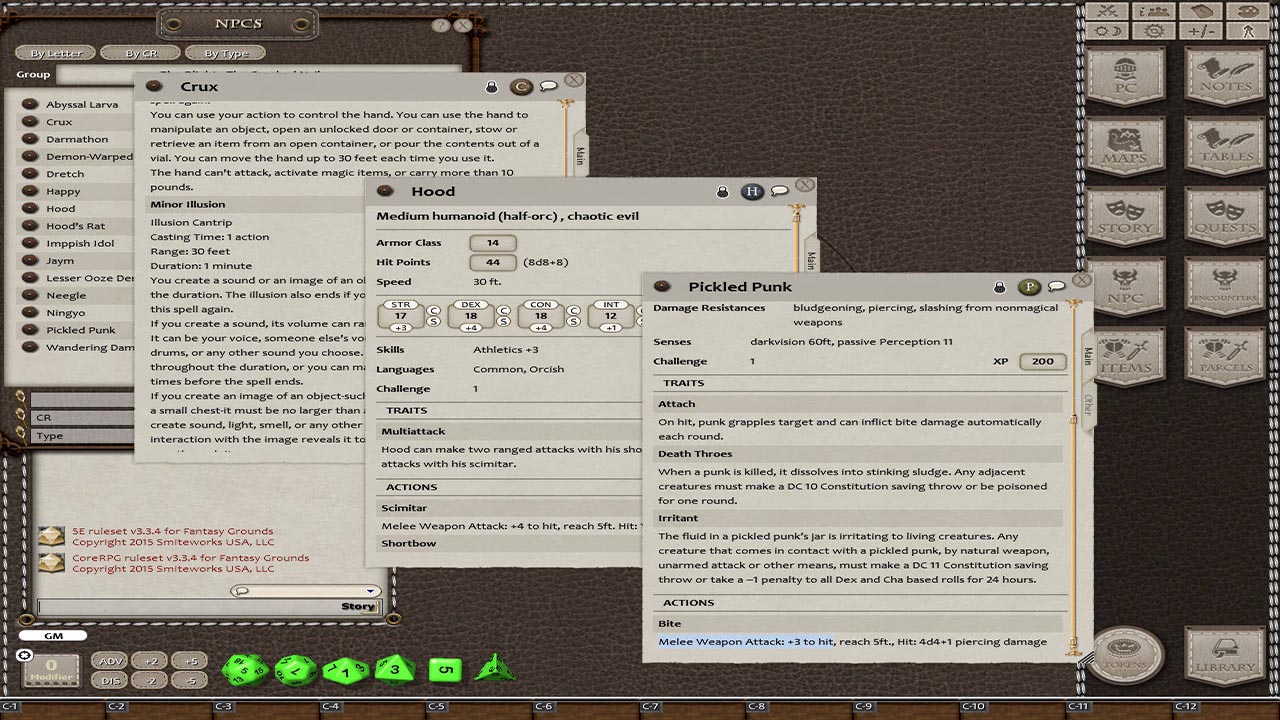Click the By Type grouping button
Viewport: 1280px width, 720px height.
coord(226,53)
